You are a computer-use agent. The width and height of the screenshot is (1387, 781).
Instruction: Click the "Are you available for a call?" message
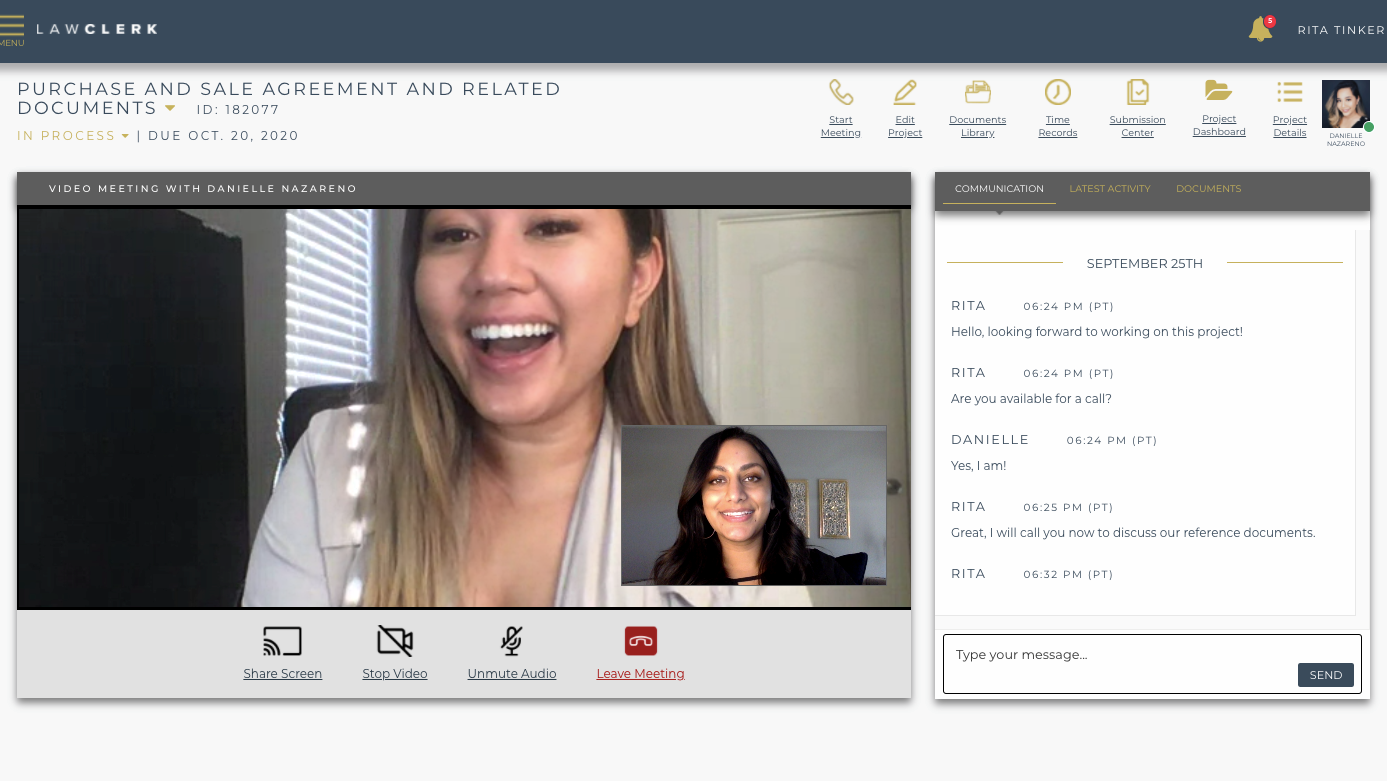pyautogui.click(x=1031, y=399)
